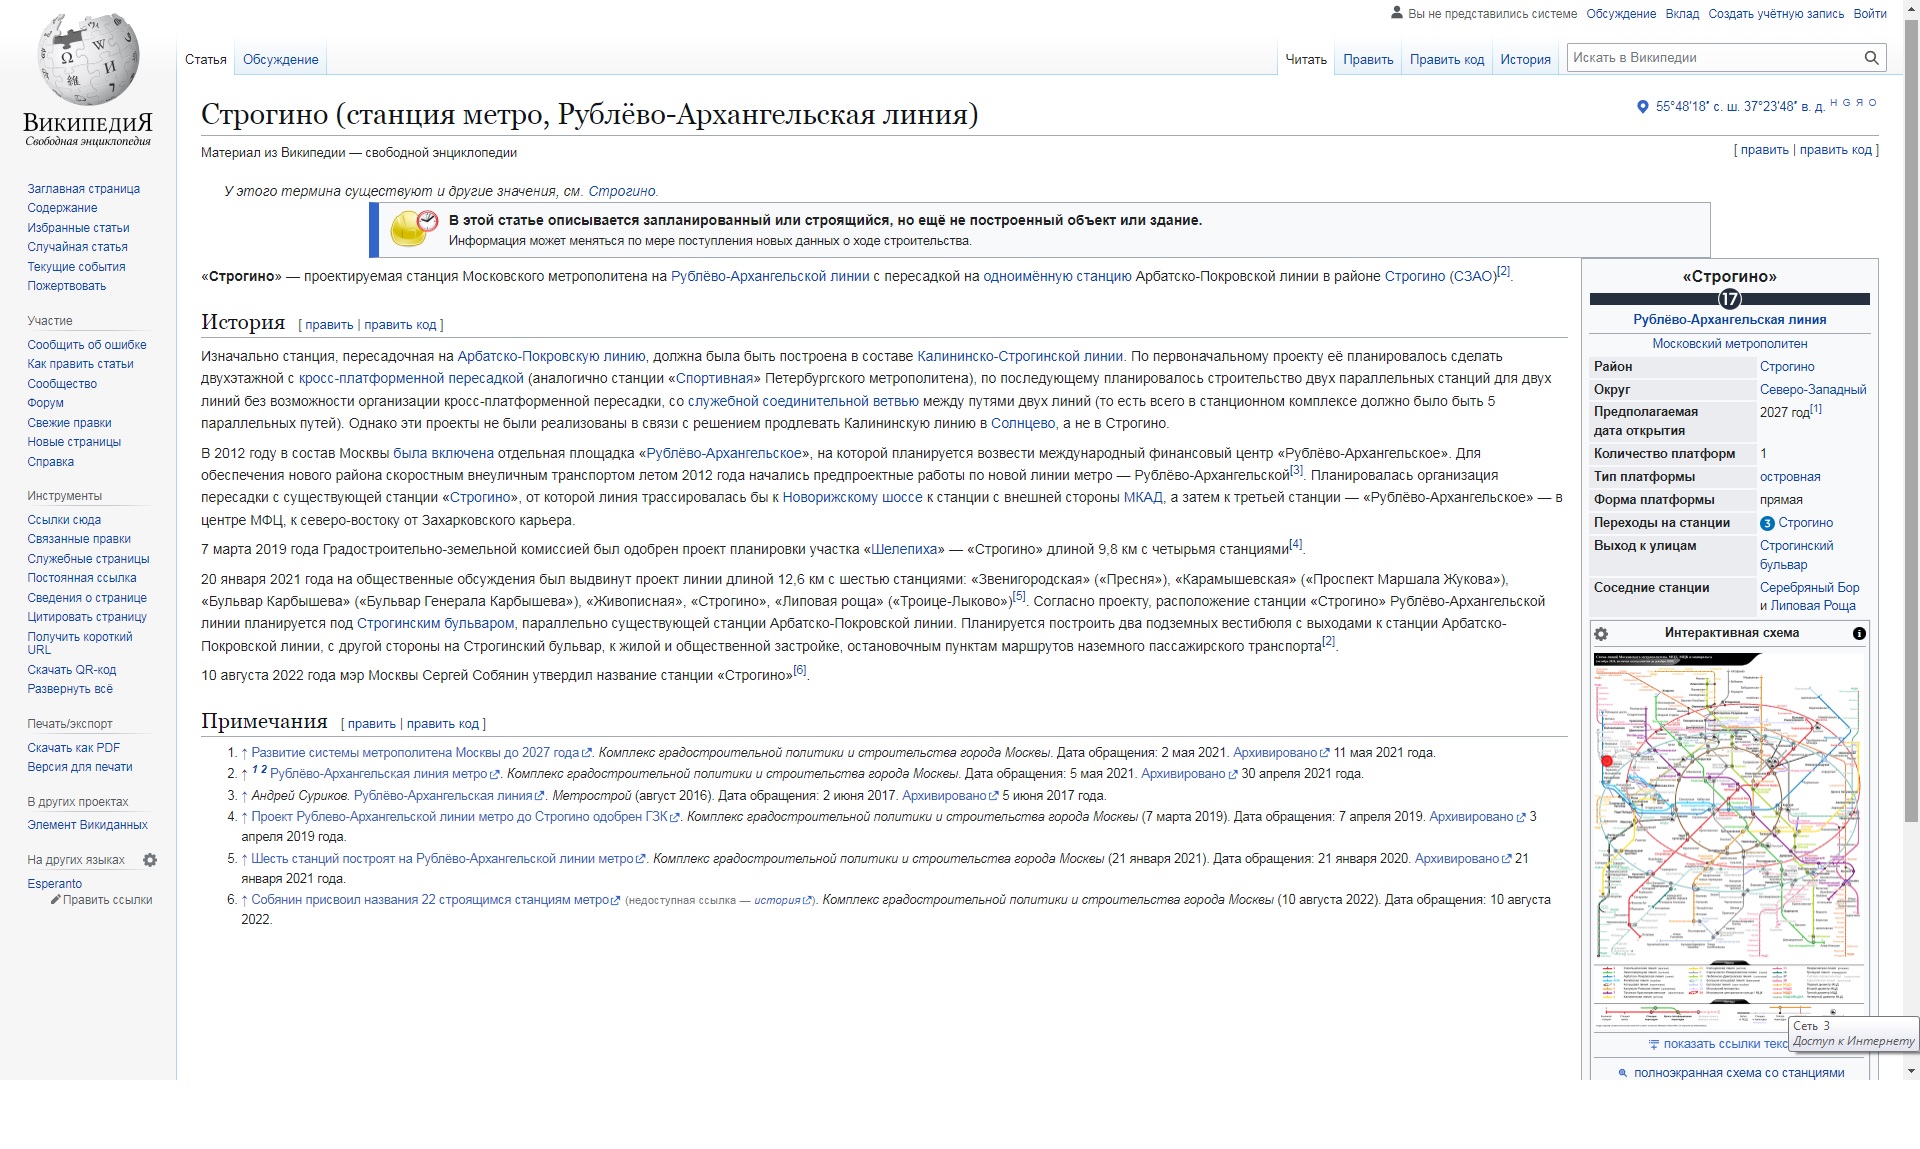This screenshot has height=1149, width=1920.
Task: Click Создать учётную запись link
Action: (x=1776, y=14)
